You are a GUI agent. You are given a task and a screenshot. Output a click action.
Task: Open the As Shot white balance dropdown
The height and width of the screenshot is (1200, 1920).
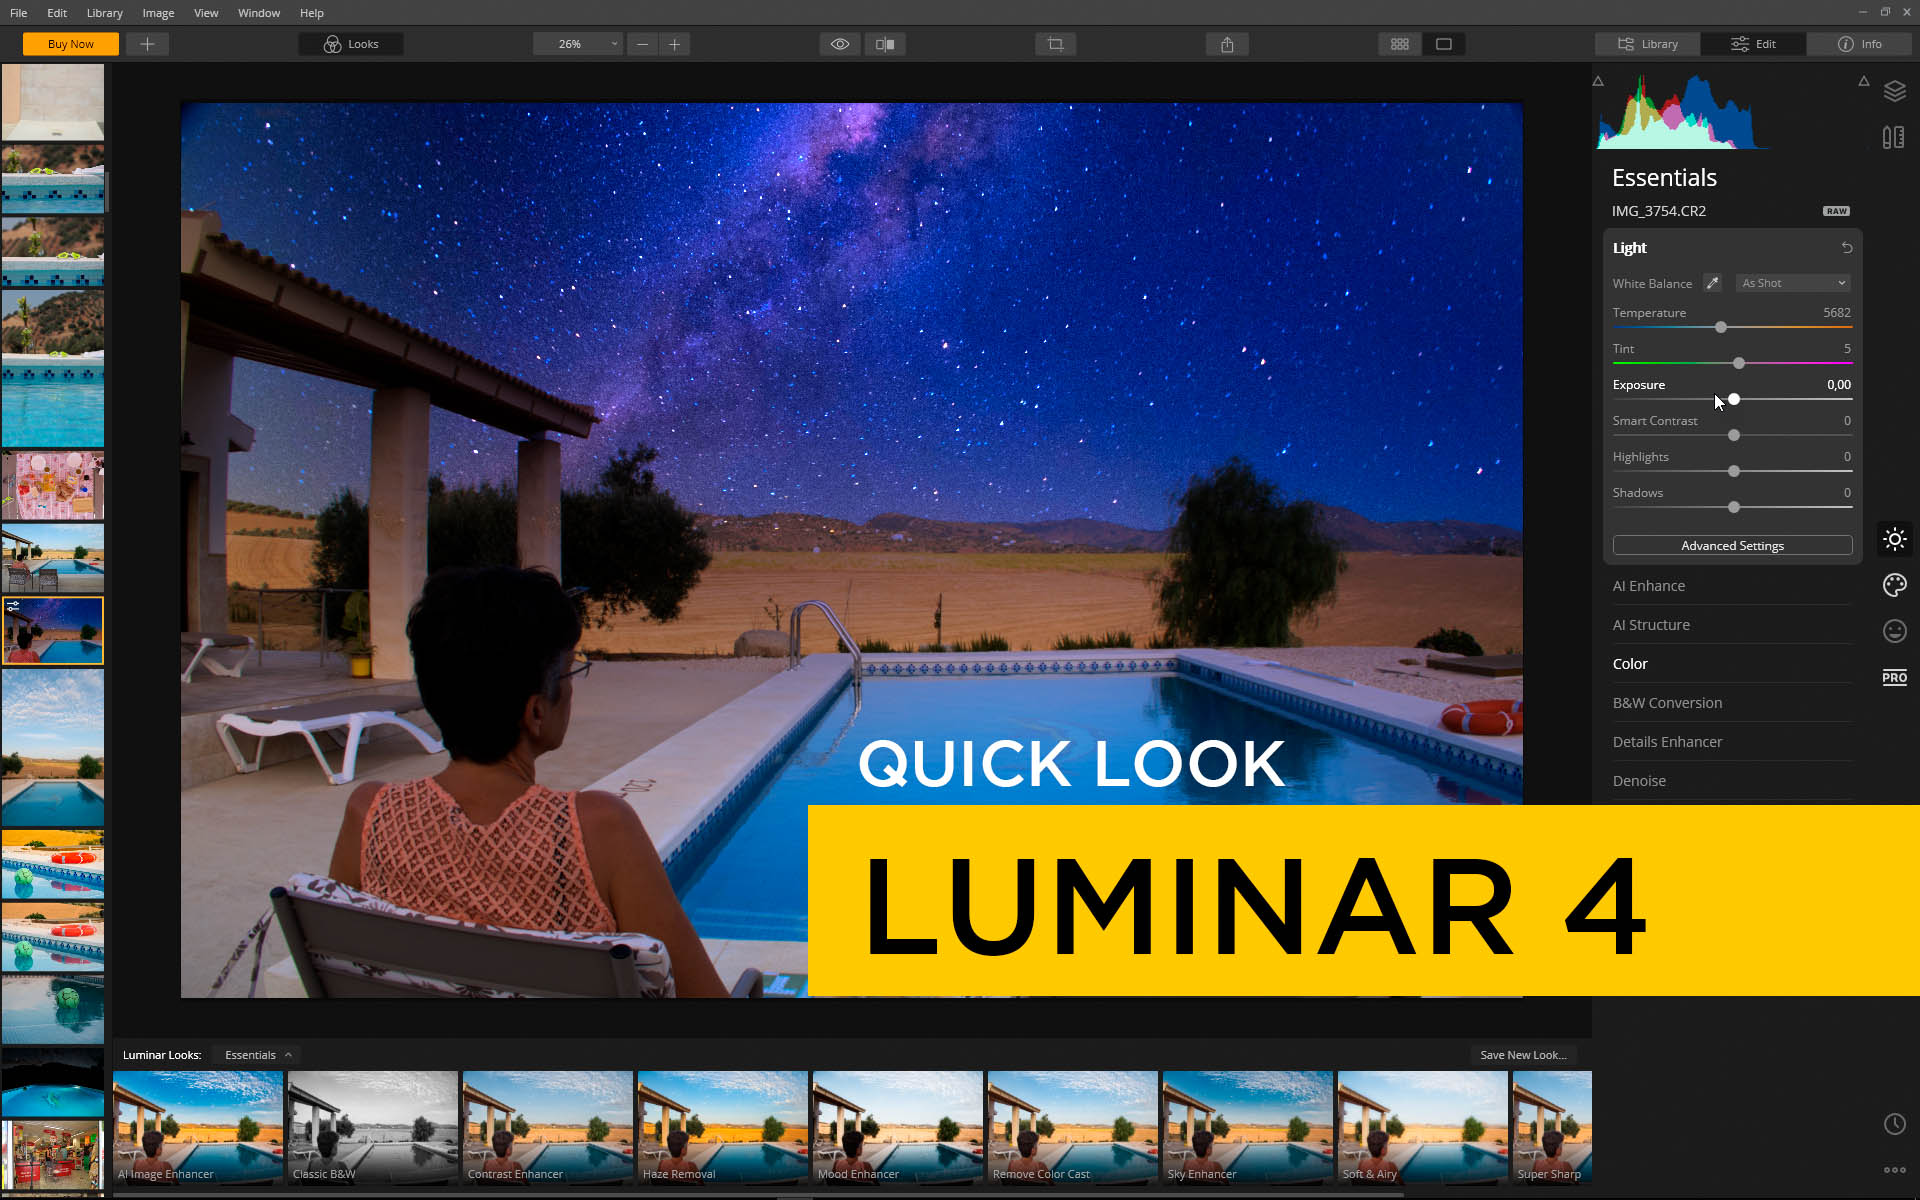[x=1792, y=283]
